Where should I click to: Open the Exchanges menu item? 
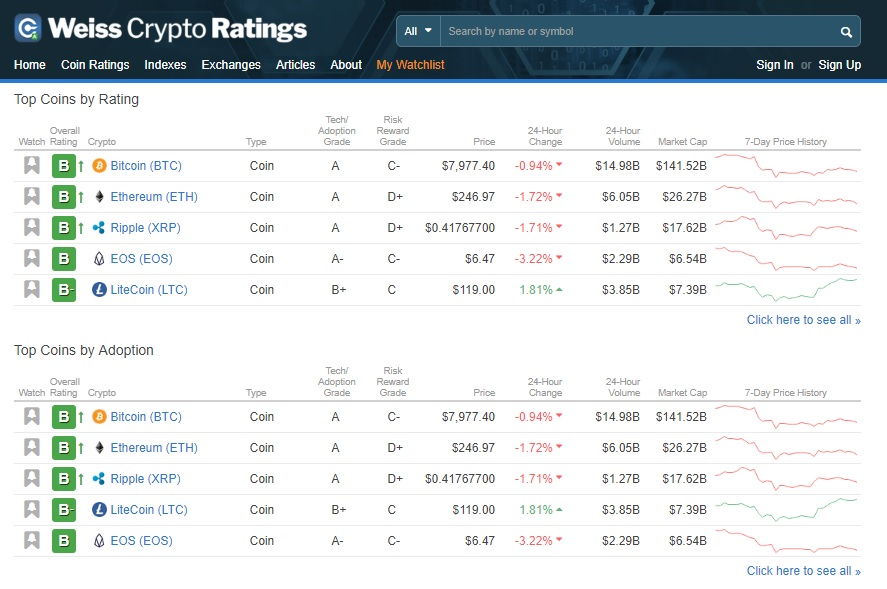pyautogui.click(x=231, y=65)
